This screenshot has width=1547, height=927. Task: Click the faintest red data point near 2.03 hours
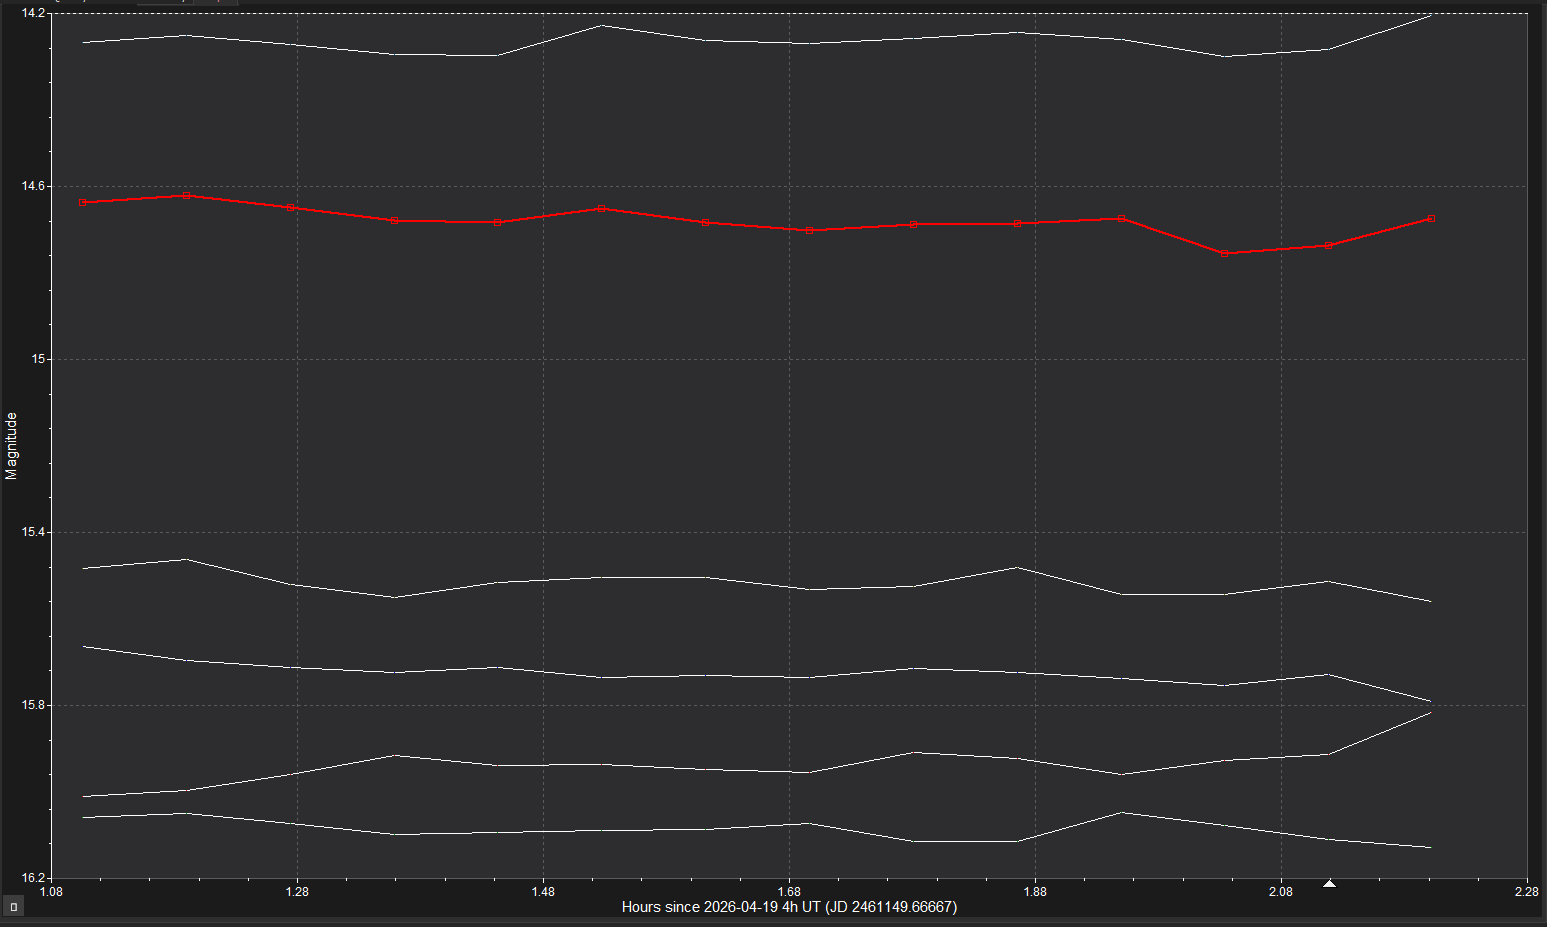tap(1224, 253)
